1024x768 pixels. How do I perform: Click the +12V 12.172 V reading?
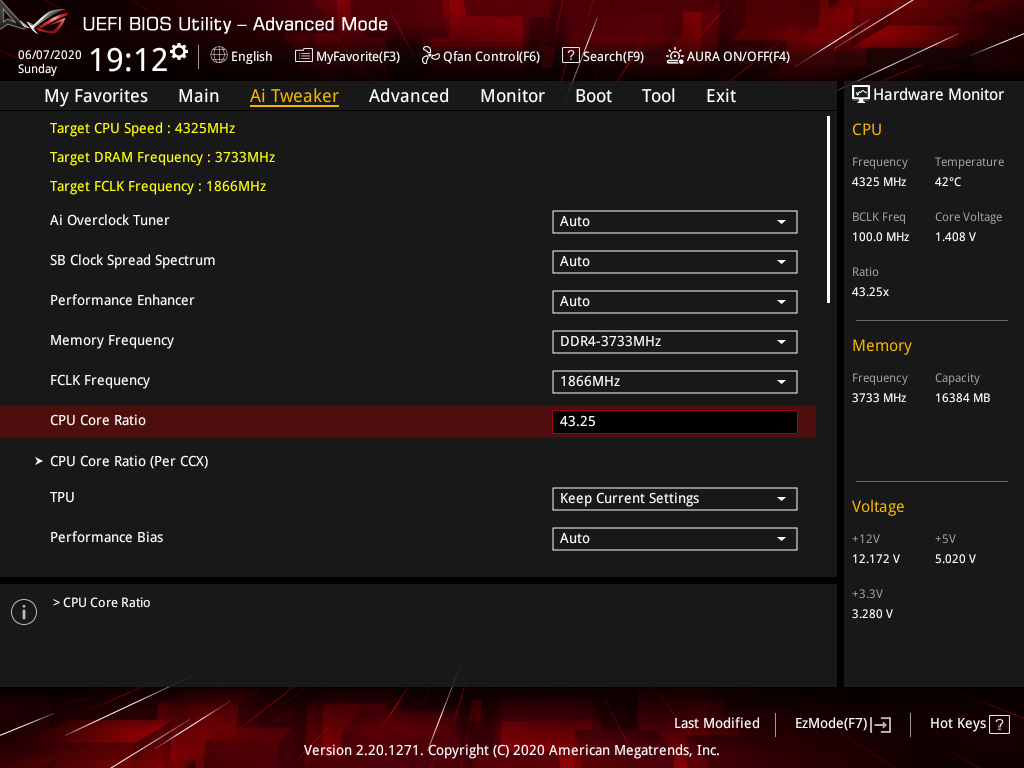pyautogui.click(x=876, y=559)
